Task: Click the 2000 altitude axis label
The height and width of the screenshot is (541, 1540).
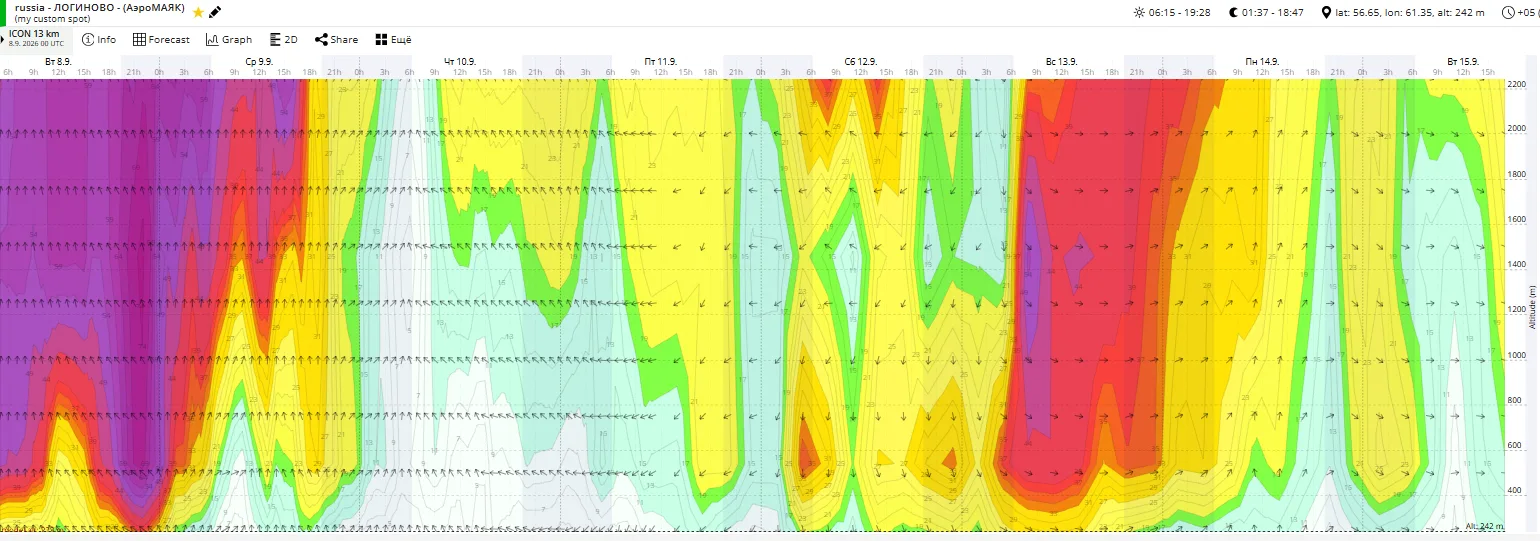Action: (x=1516, y=129)
